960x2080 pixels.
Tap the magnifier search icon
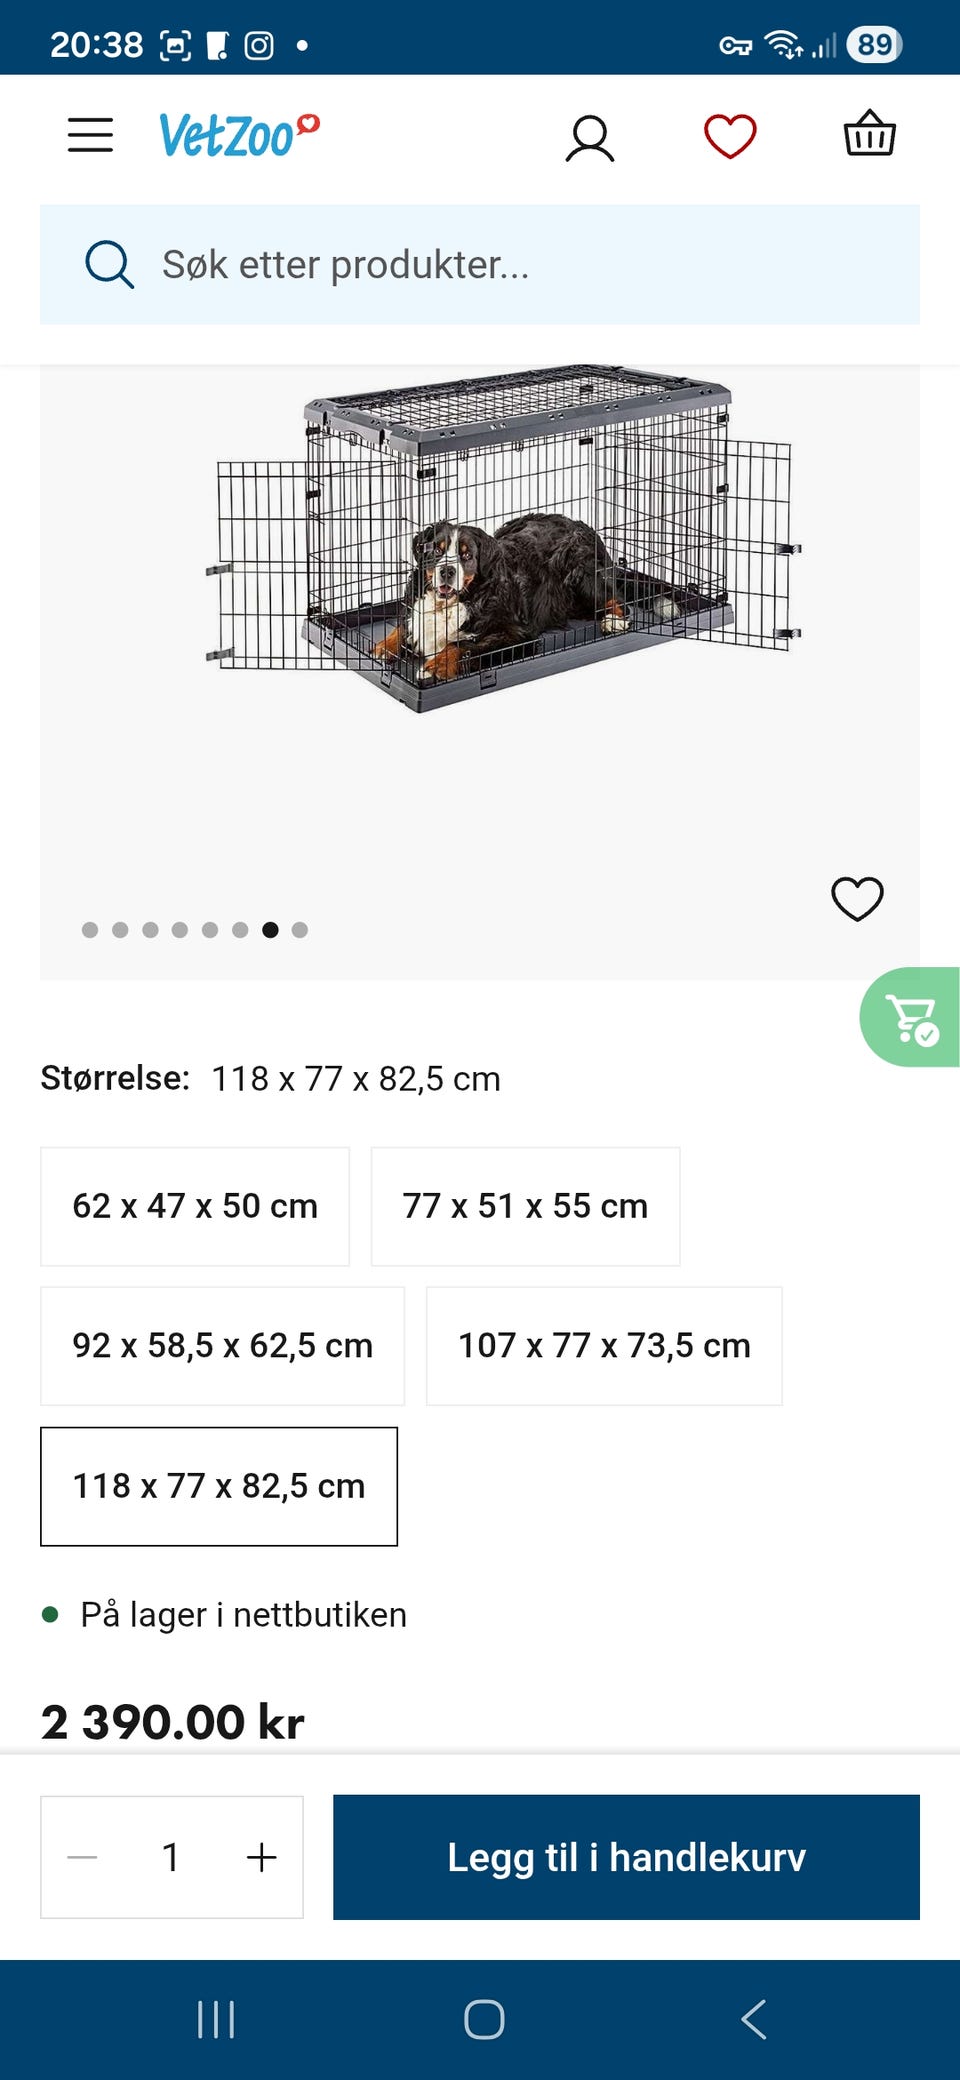(x=109, y=265)
